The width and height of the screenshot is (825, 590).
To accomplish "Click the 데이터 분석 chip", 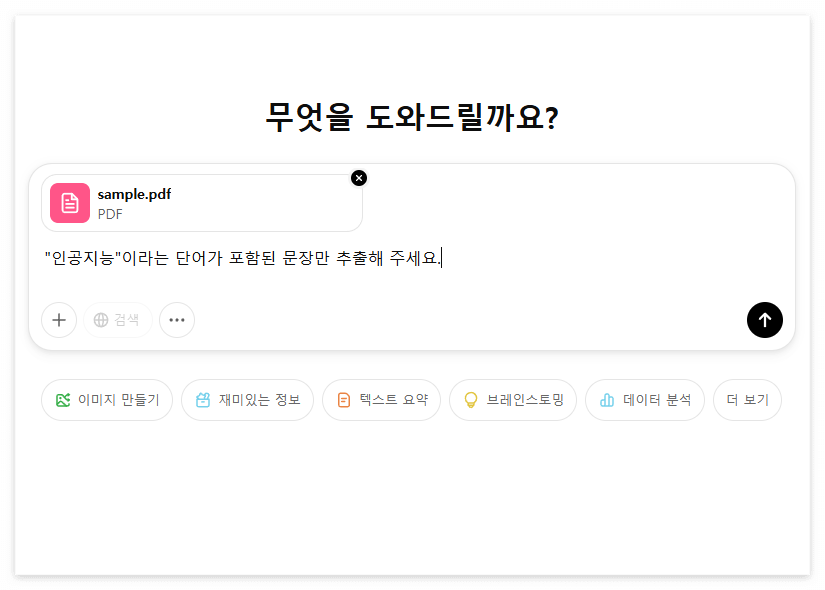I will click(645, 399).
